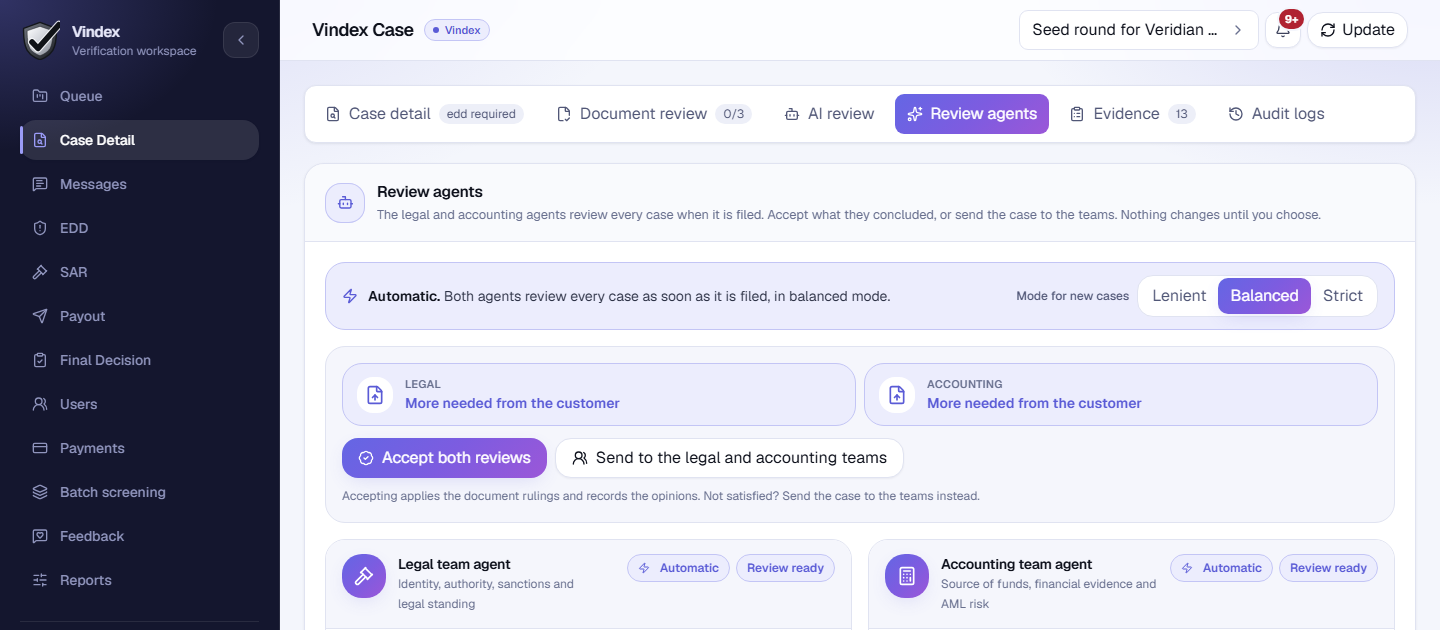Toggle Automatic on Accounting team agent card
Viewport: 1440px width, 630px height.
(x=1221, y=568)
